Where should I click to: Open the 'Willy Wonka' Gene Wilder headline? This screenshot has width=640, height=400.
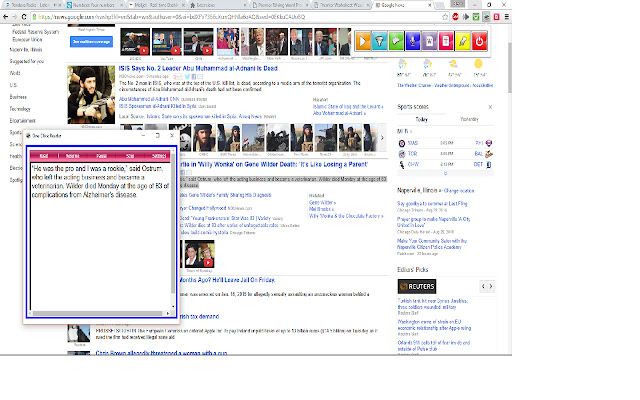(x=273, y=164)
